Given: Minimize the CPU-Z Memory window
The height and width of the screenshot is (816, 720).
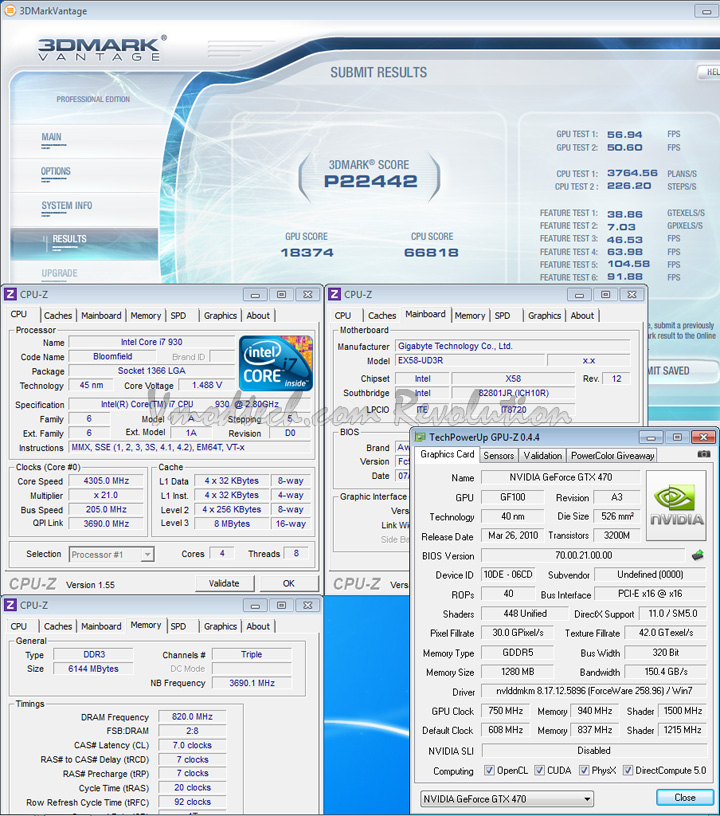Looking at the screenshot, I should [255, 605].
